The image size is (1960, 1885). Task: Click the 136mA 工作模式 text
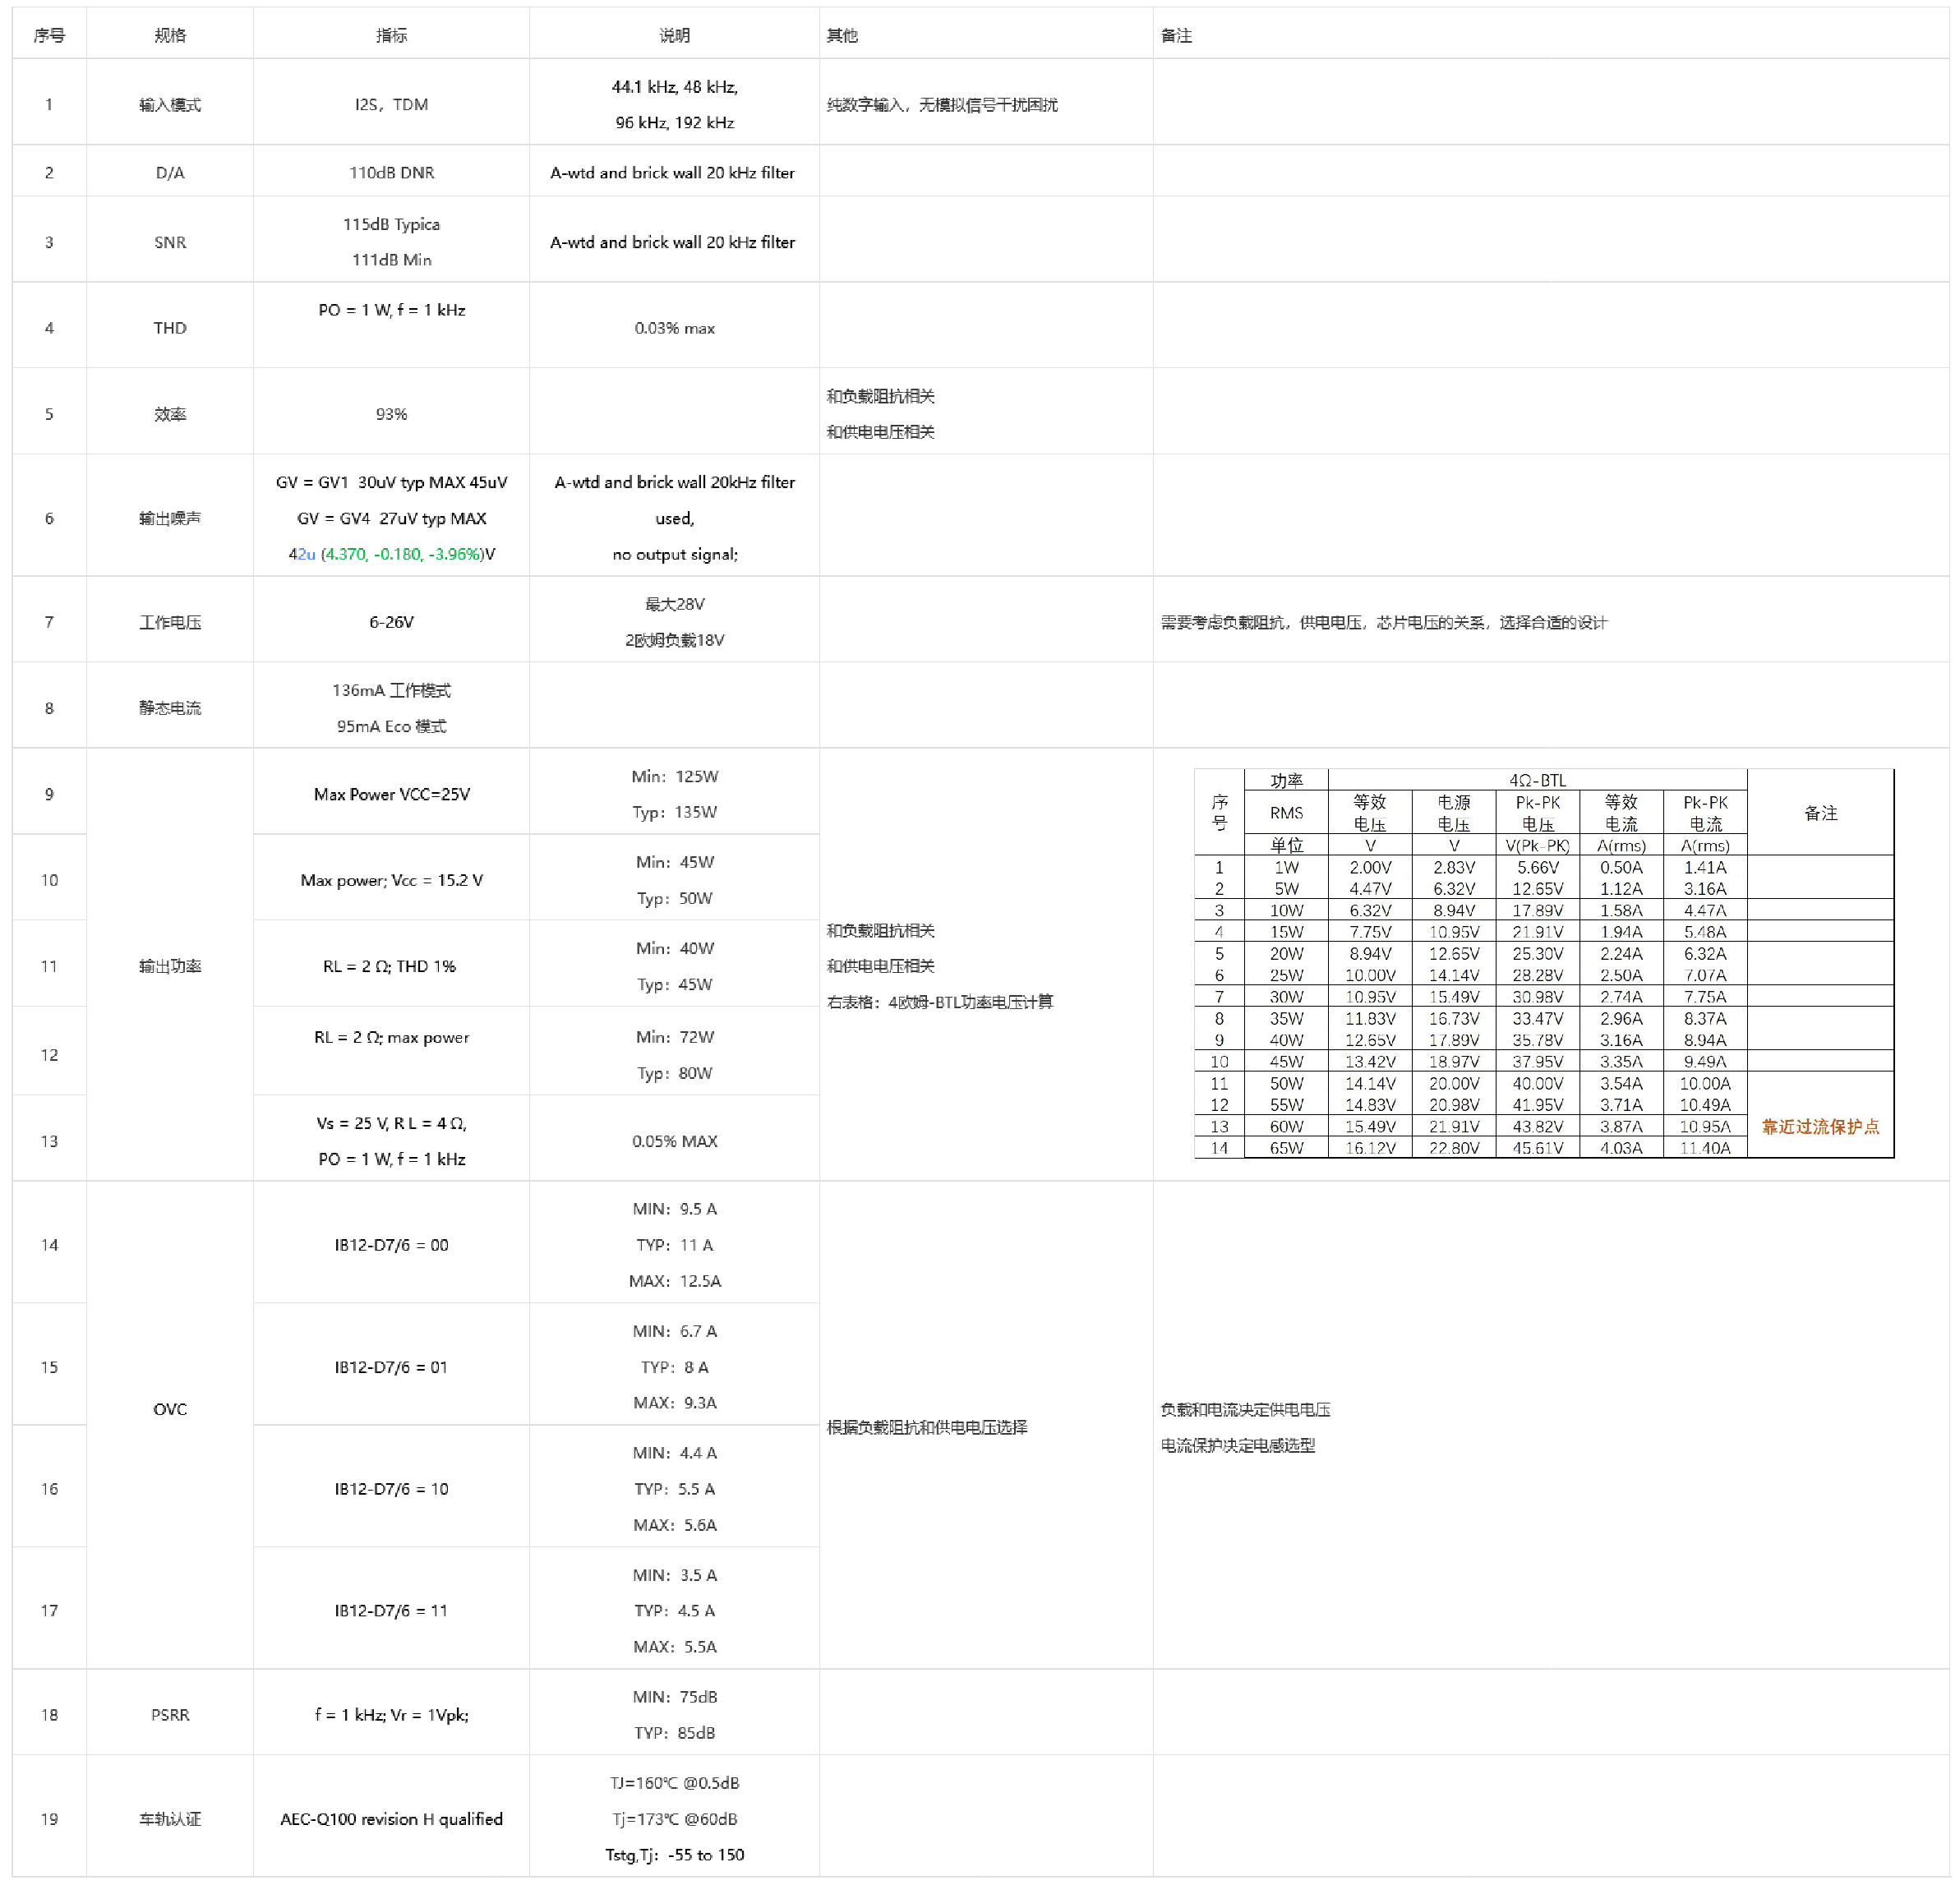(x=391, y=690)
